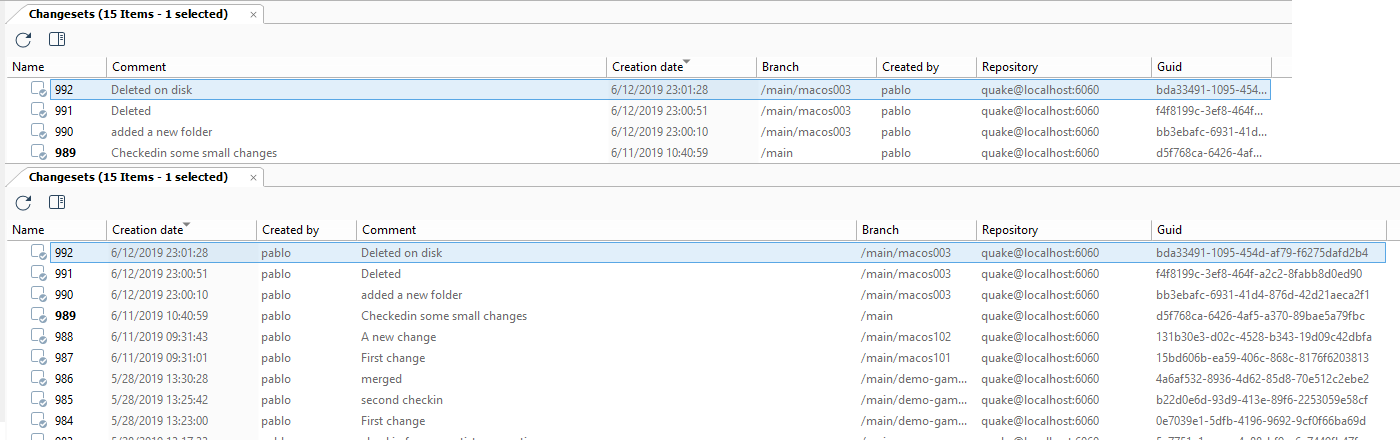Click date 5/28/2019 13:30:28

[x=159, y=379]
